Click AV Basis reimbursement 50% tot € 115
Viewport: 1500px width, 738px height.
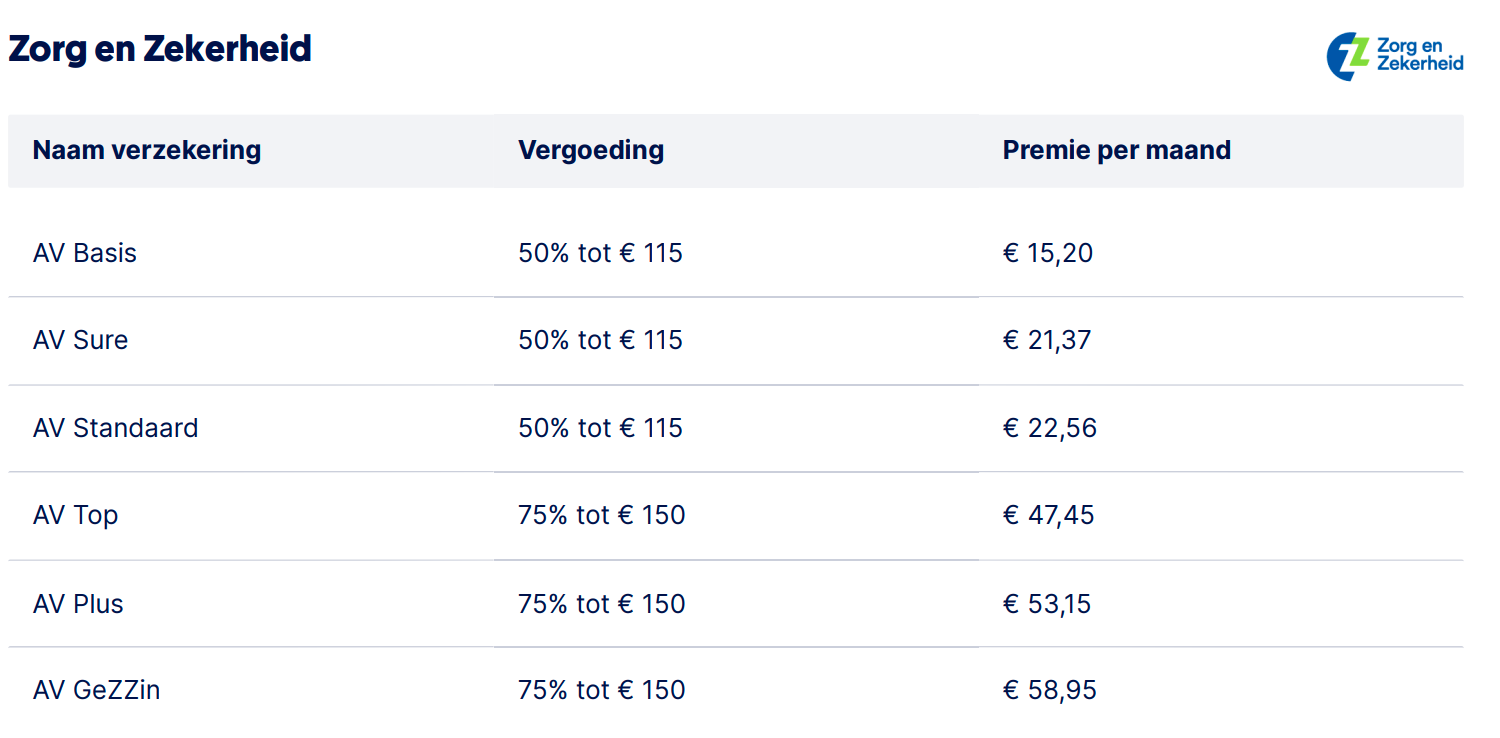[600, 253]
